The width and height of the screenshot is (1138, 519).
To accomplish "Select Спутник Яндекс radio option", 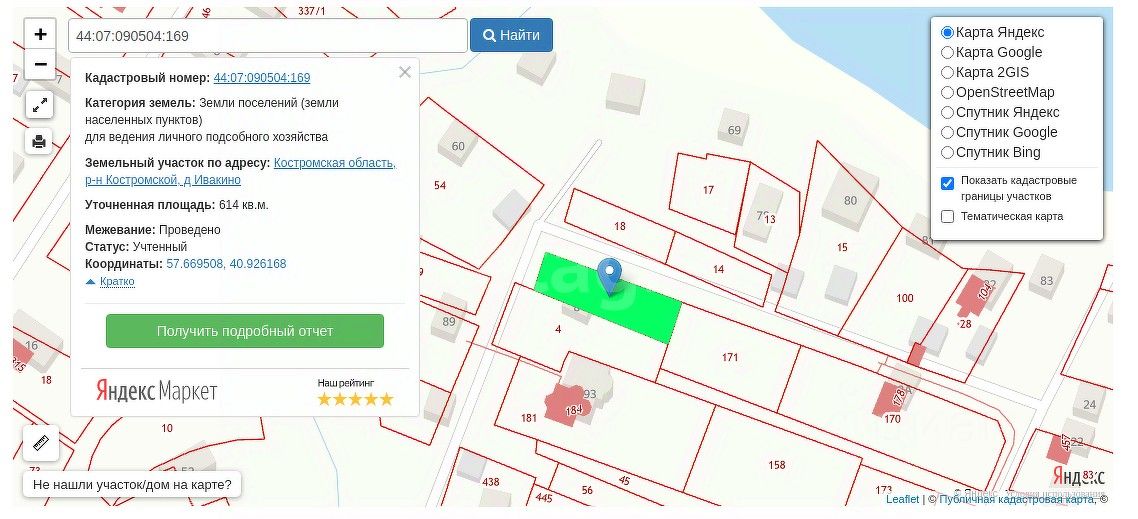I will coord(947,113).
